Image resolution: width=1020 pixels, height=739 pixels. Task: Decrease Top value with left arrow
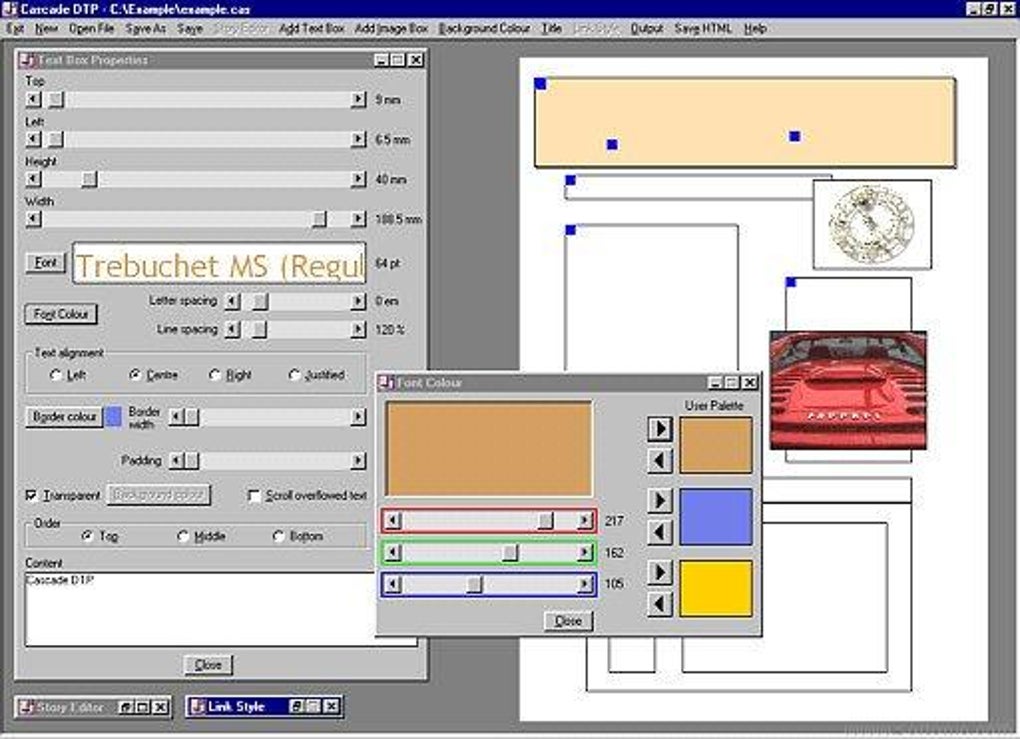[33, 100]
